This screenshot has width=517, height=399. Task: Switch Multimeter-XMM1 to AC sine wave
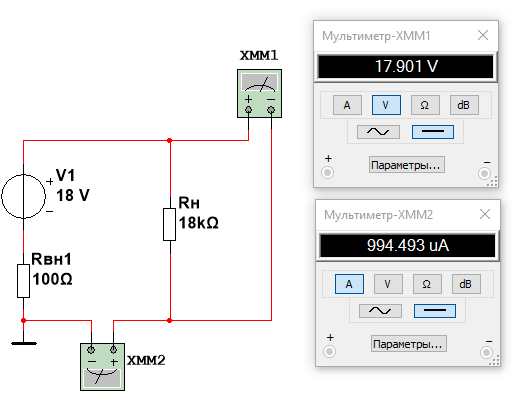tap(378, 132)
